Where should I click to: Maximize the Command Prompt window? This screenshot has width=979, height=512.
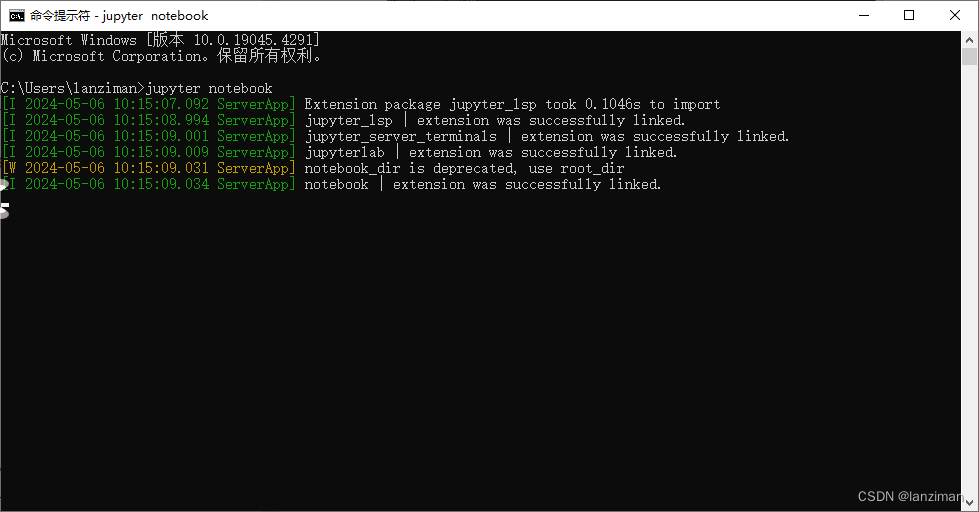click(909, 16)
